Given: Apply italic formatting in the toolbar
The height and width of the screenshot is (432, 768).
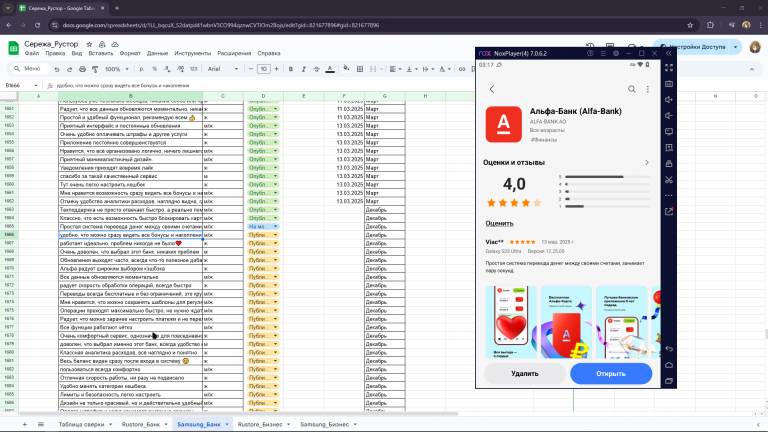Looking at the screenshot, I should point(304,69).
